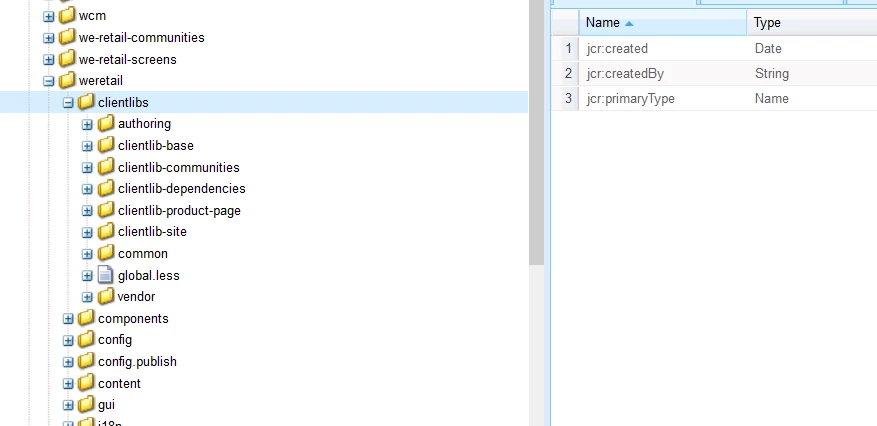877x426 pixels.
Task: Select the global.less tree item
Action: 148,275
